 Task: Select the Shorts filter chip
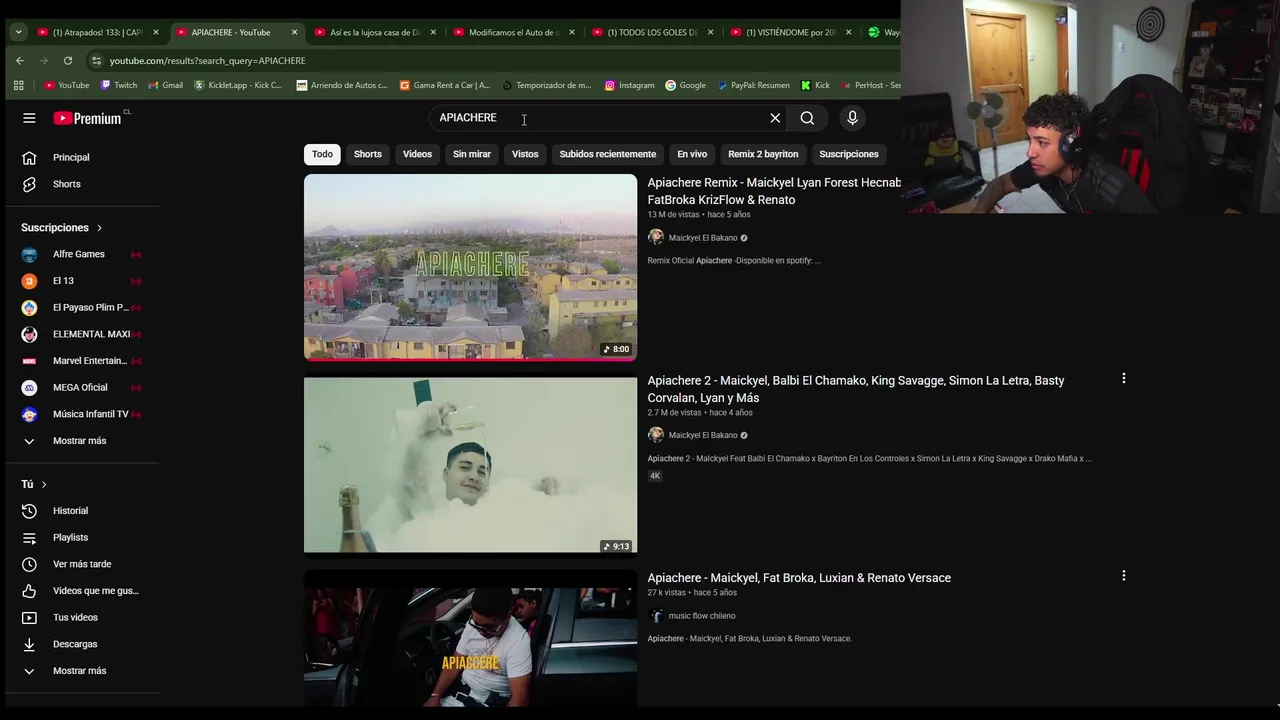pos(368,154)
